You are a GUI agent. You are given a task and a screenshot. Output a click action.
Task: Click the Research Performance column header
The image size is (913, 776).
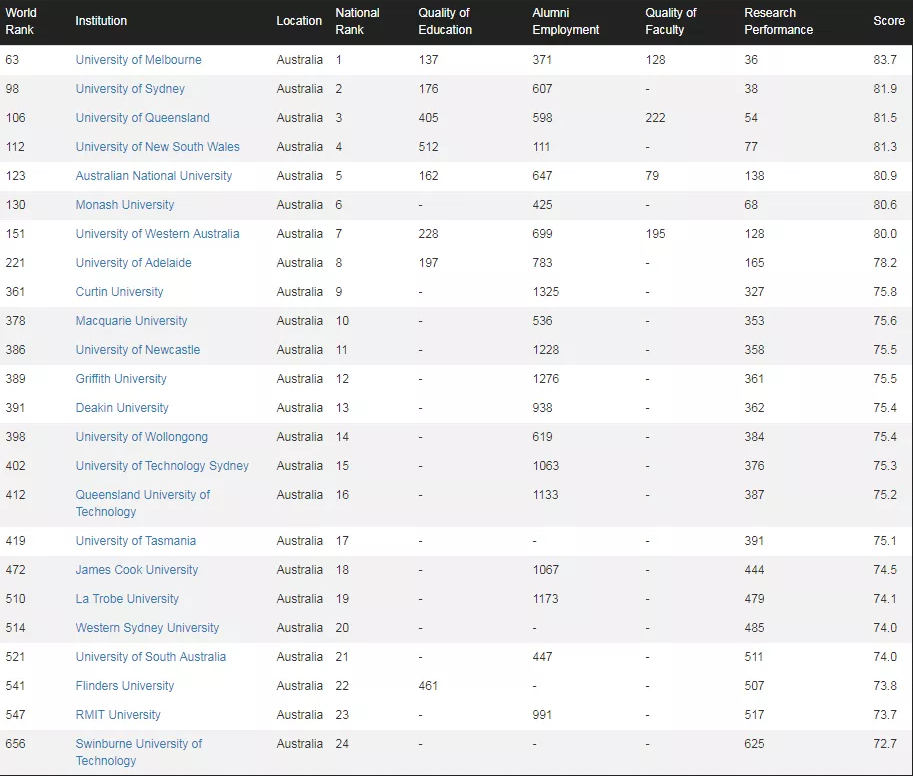(778, 22)
